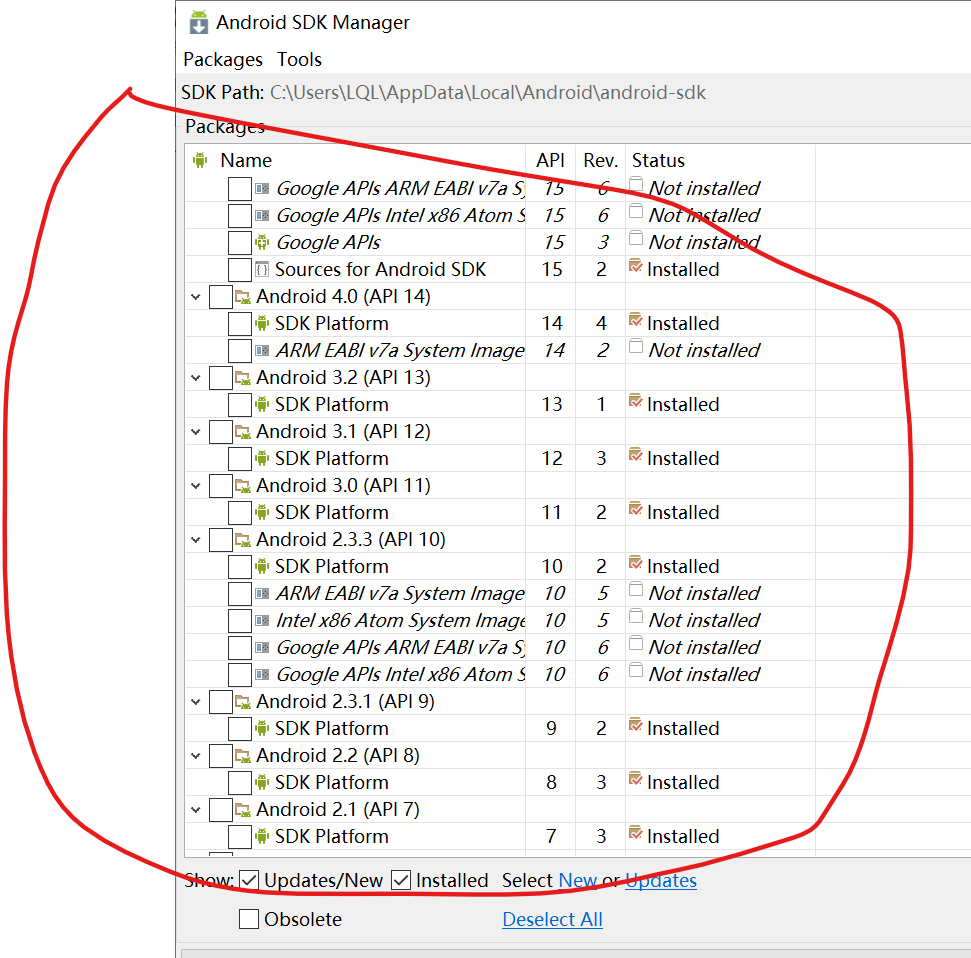Click Android icon of SDK Platform API 12

click(x=262, y=458)
